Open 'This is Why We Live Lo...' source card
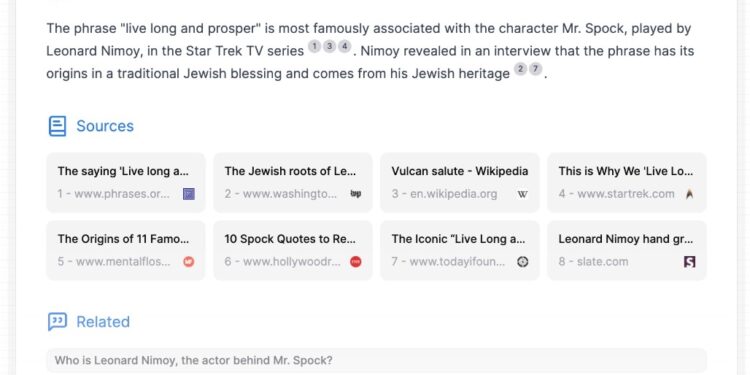 click(x=627, y=183)
